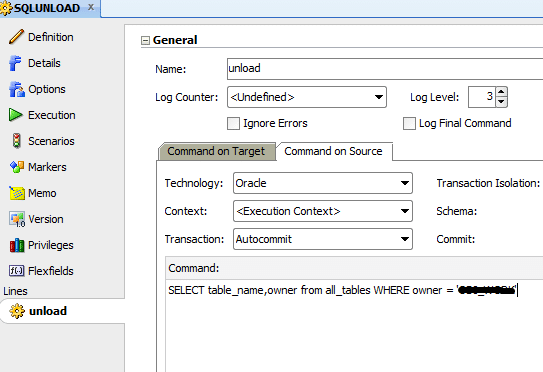This screenshot has width=543, height=372.
Task: Click the Markers icon in sidebar
Action: pyautogui.click(x=17, y=167)
